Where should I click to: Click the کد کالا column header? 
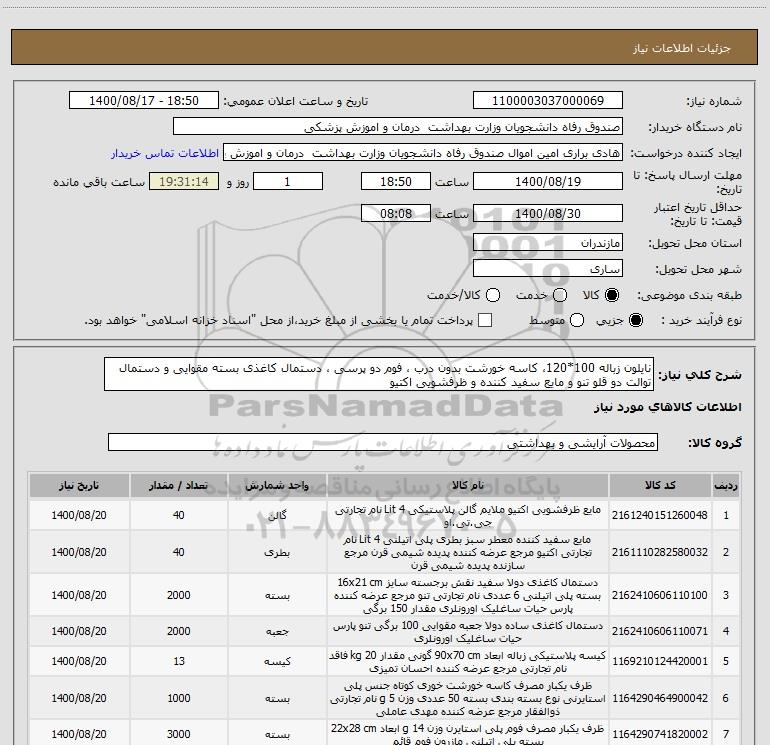pos(660,485)
